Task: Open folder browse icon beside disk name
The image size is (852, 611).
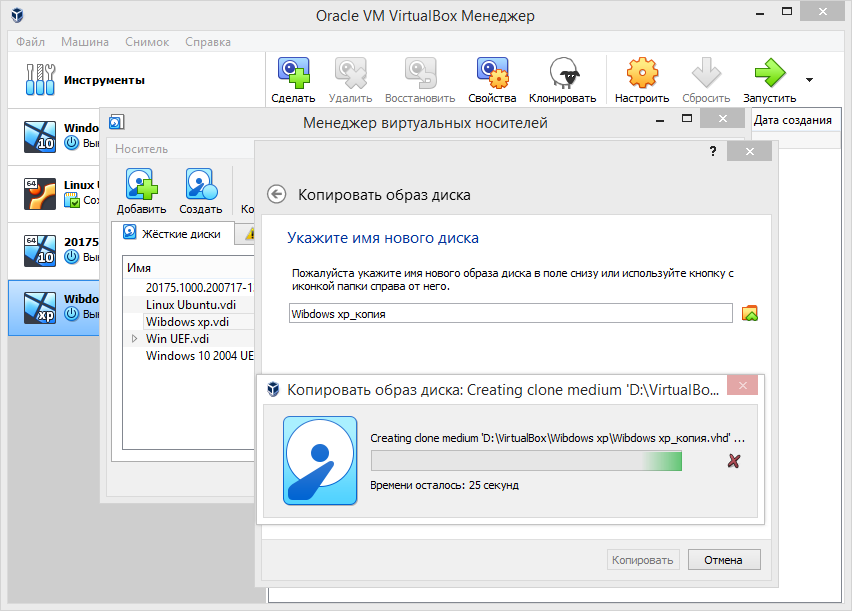Action: click(750, 314)
